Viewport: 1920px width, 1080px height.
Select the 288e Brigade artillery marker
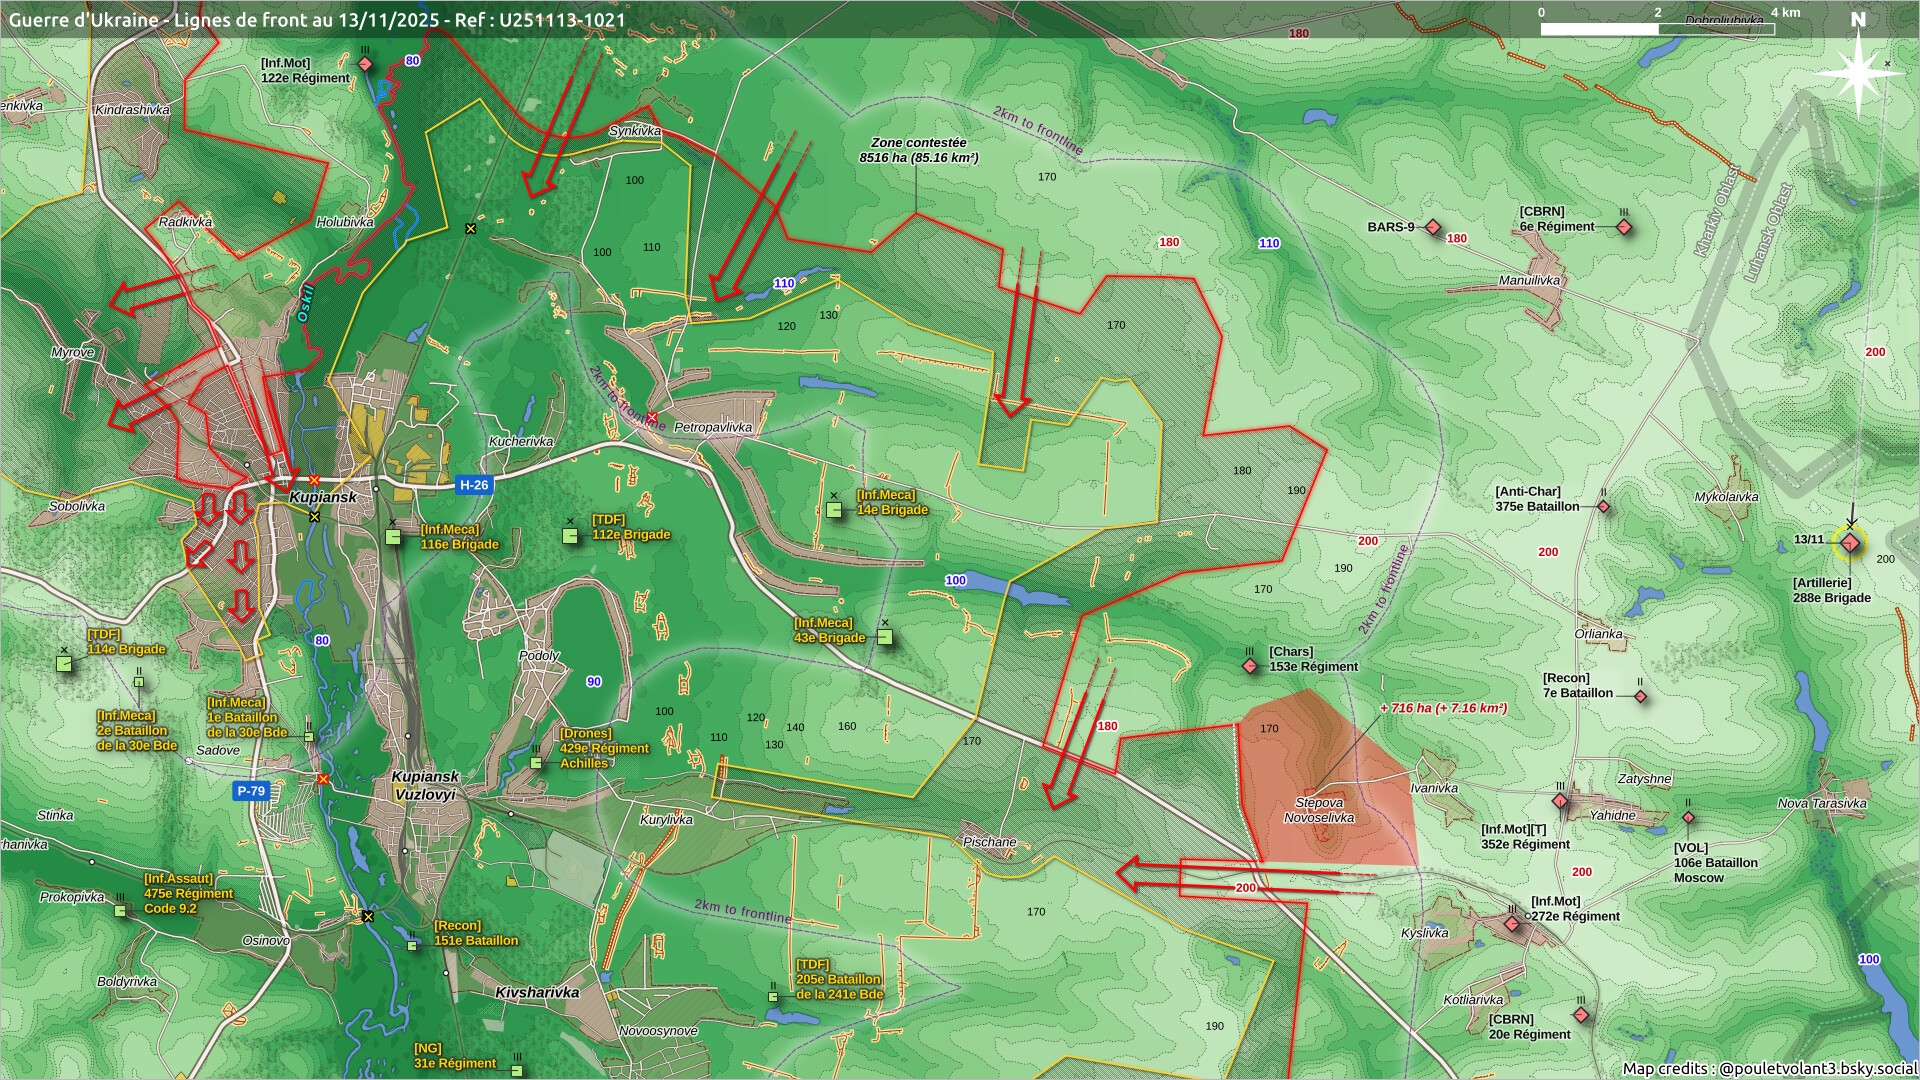click(1850, 543)
